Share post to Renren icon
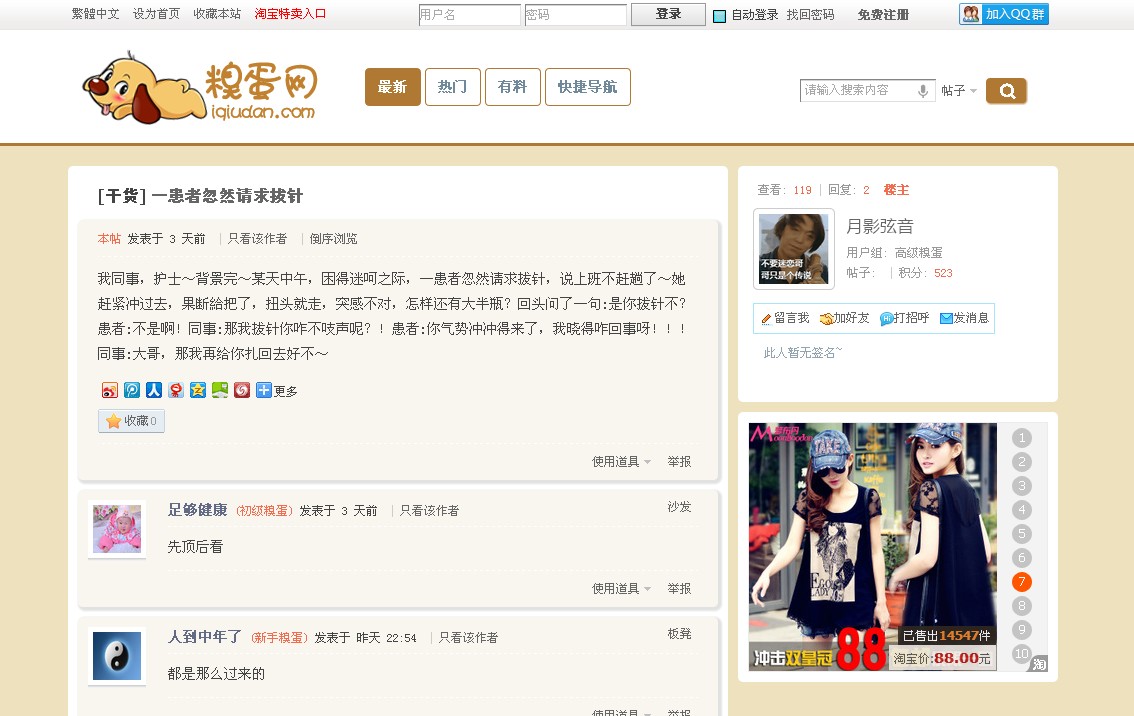This screenshot has width=1134, height=716. click(154, 391)
